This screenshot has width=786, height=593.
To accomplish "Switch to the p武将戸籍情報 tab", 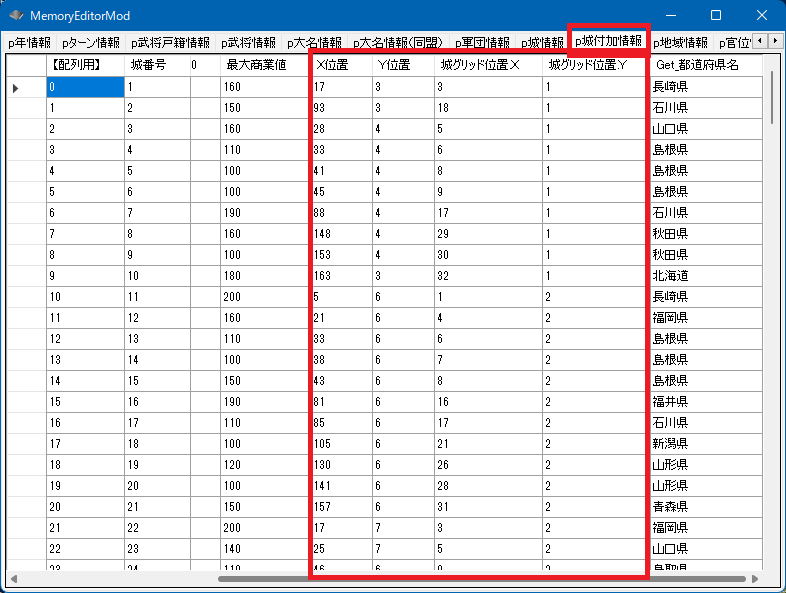I will click(170, 43).
